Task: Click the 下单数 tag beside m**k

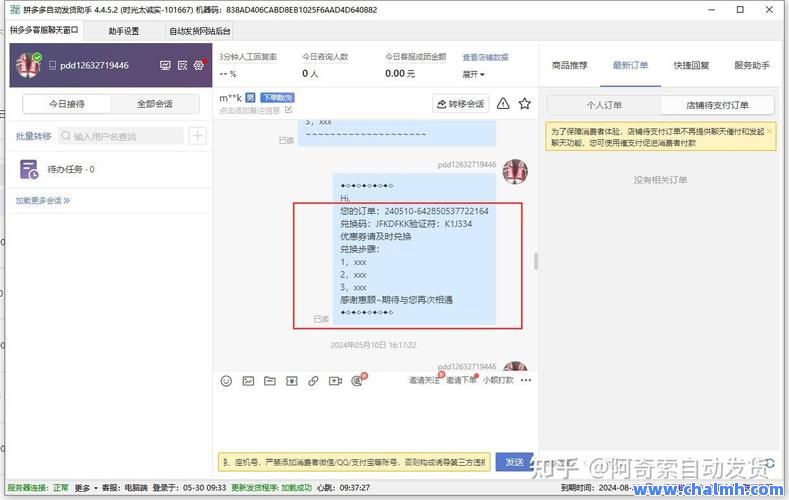Action: [277, 98]
